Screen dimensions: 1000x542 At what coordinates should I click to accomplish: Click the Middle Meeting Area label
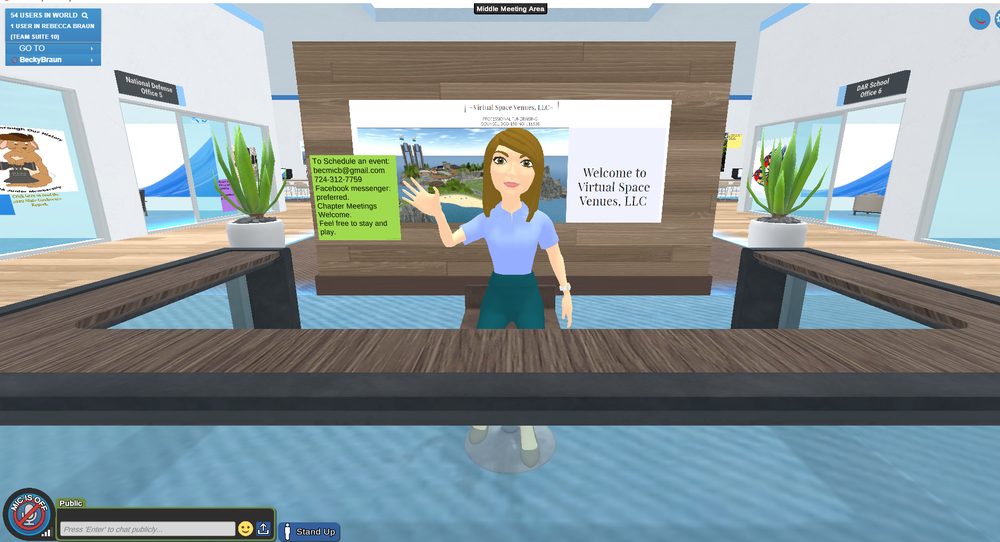[x=510, y=9]
